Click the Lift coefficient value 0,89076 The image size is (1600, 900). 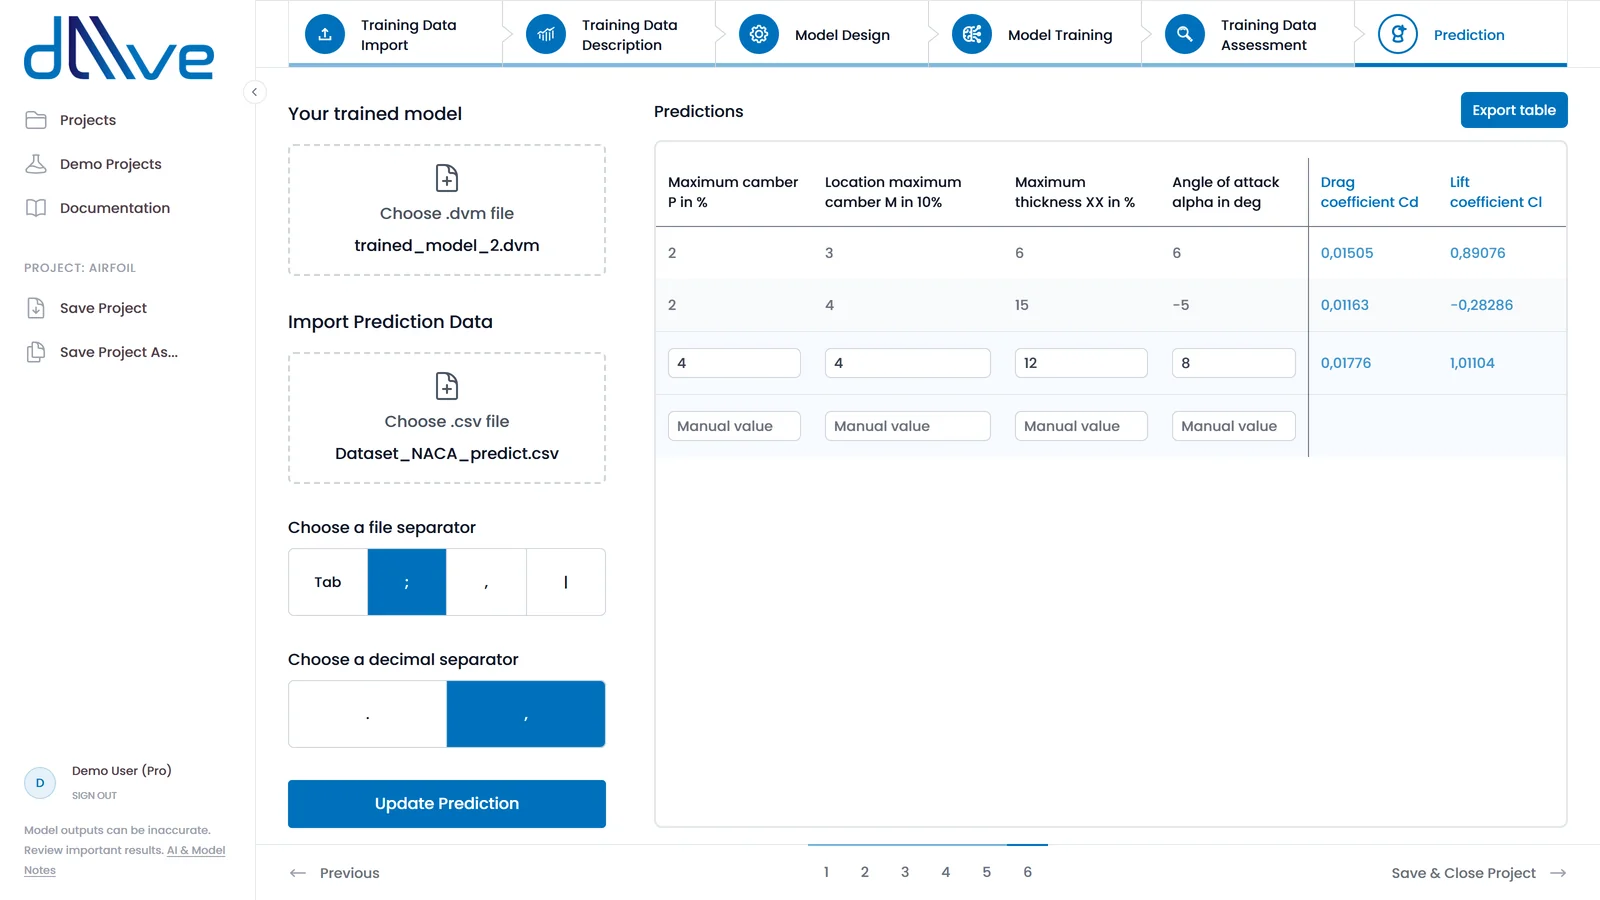pos(1477,253)
